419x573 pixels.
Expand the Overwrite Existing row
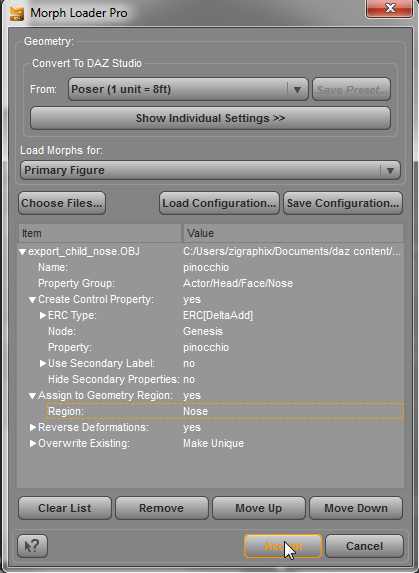tap(33, 443)
